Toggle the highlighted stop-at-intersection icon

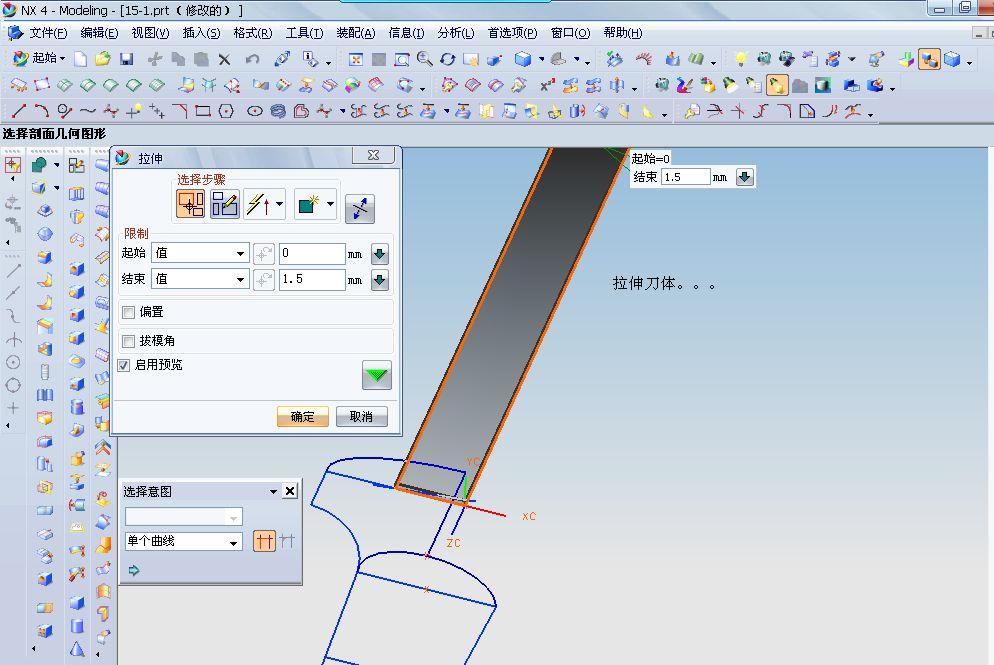tap(264, 541)
